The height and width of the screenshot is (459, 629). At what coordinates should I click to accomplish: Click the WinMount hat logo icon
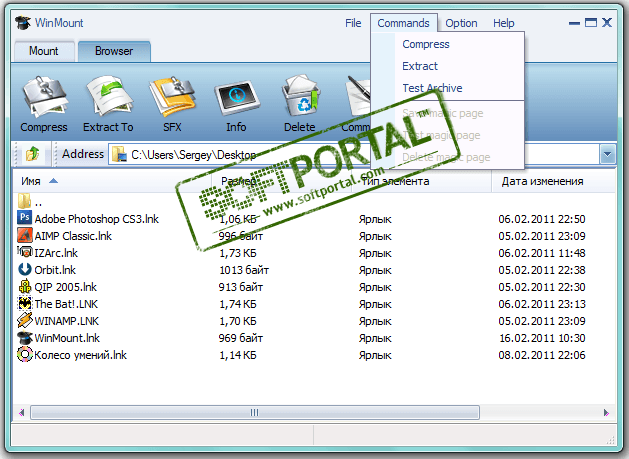(23, 23)
